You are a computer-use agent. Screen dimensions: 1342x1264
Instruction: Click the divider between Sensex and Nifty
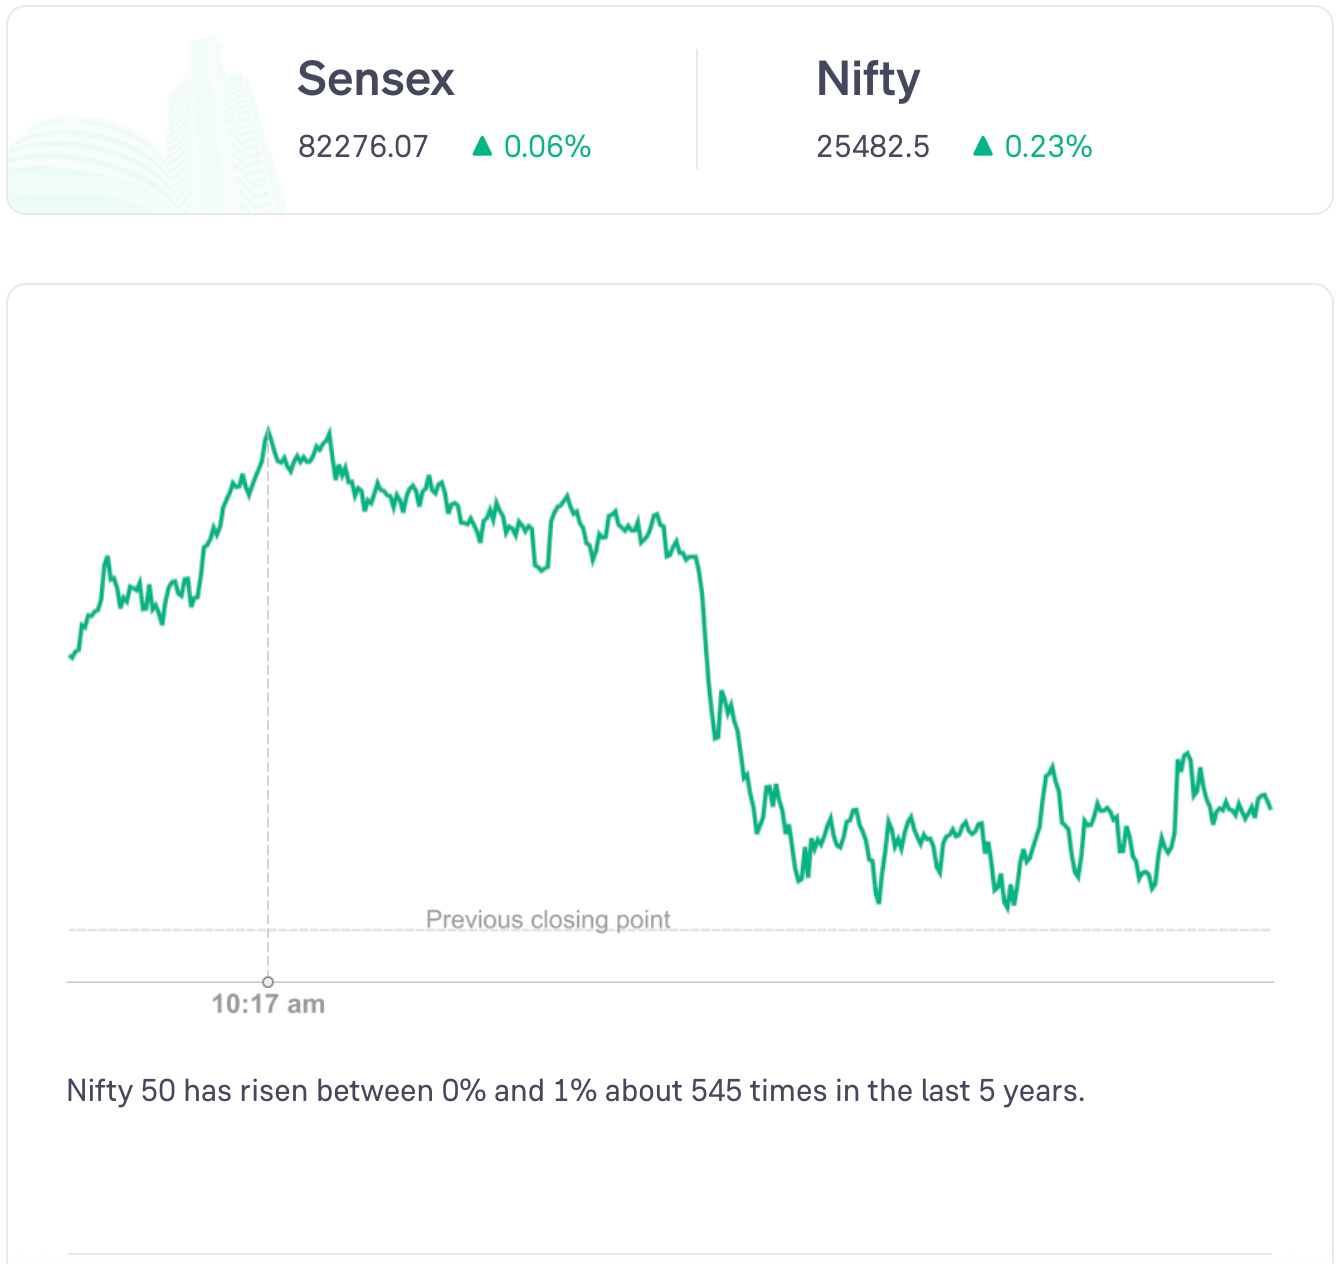697,110
